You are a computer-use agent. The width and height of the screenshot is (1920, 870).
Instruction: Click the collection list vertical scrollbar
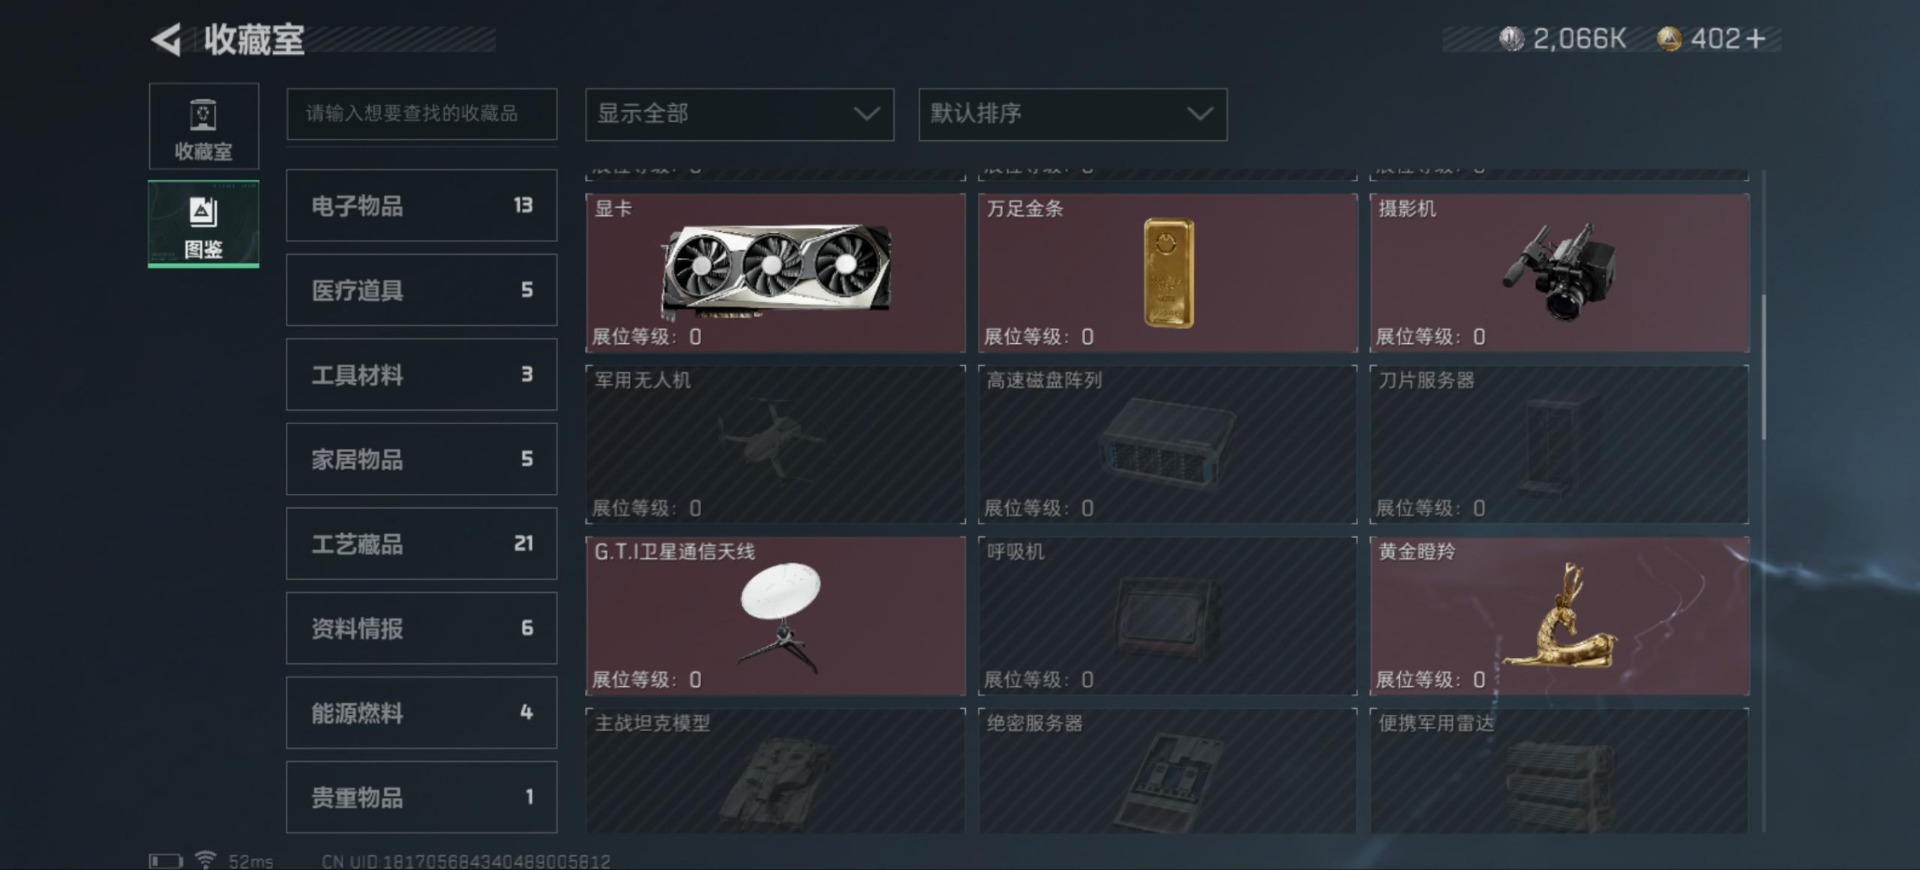tap(1763, 367)
